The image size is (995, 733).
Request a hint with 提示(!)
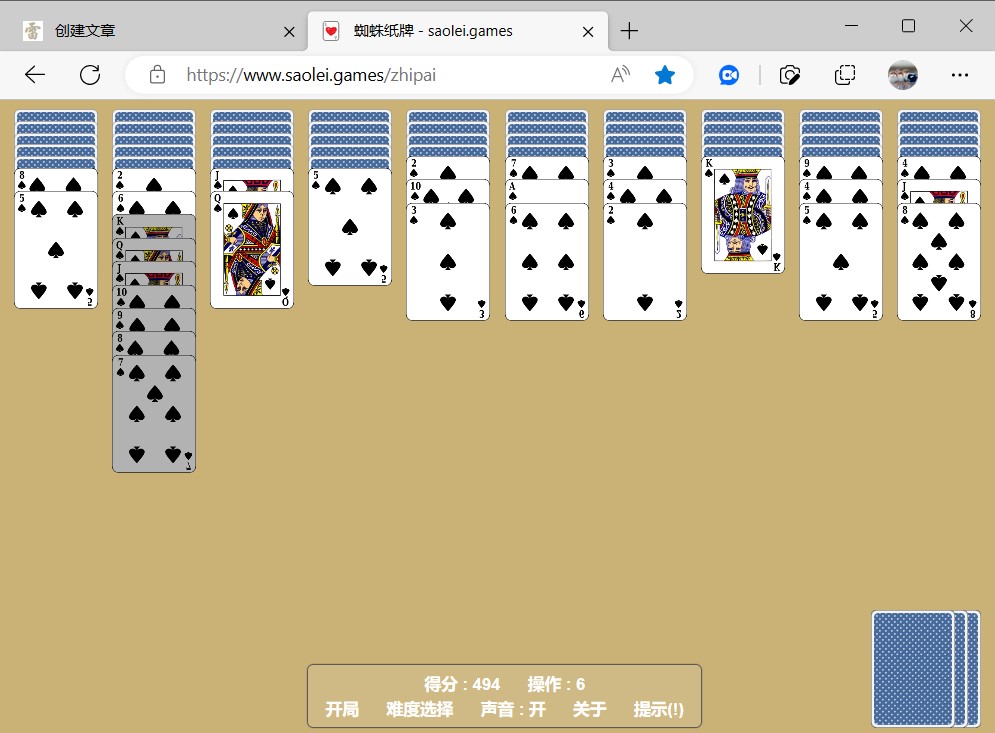(659, 709)
